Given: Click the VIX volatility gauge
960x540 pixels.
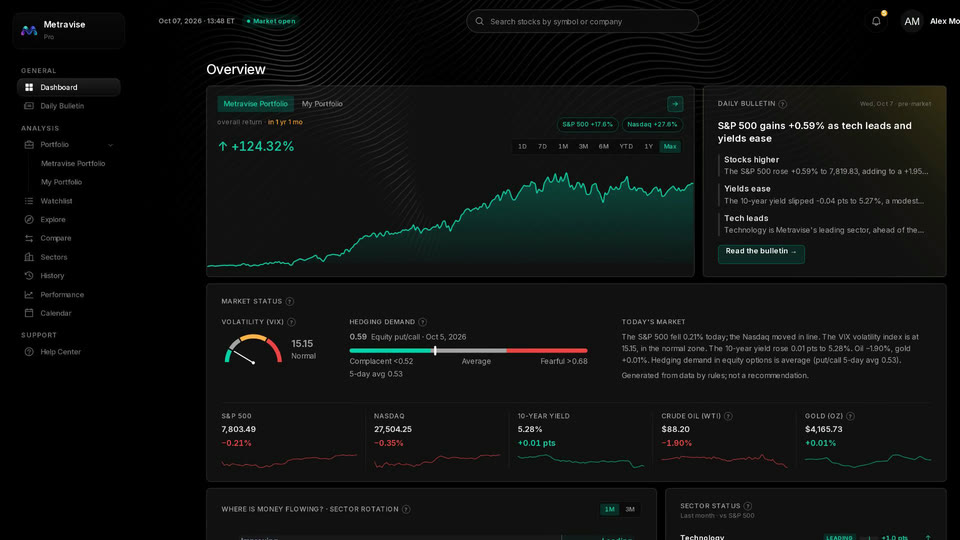Looking at the screenshot, I should (253, 349).
